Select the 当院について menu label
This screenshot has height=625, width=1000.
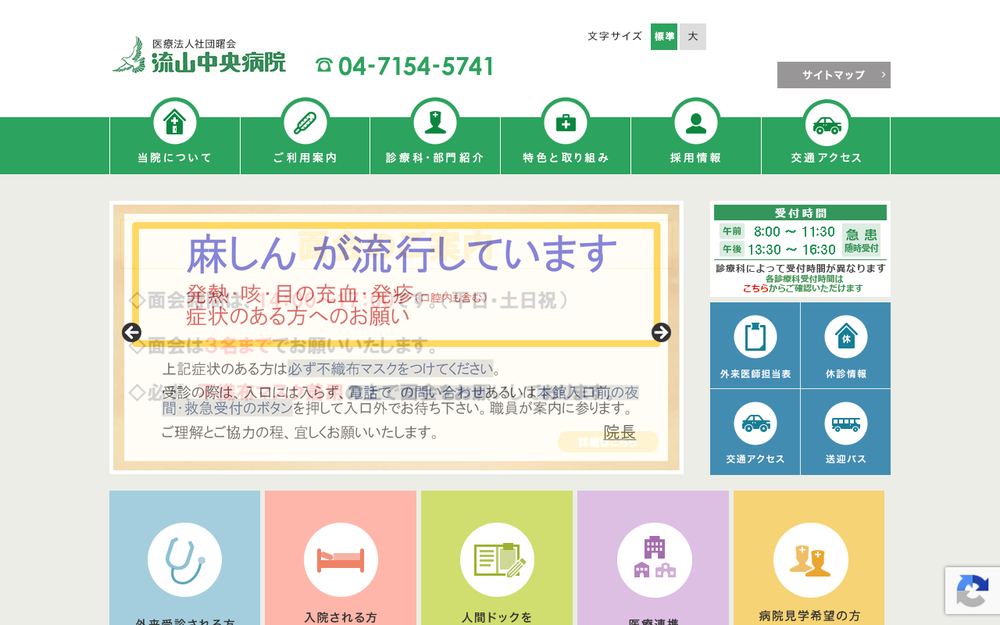[175, 158]
